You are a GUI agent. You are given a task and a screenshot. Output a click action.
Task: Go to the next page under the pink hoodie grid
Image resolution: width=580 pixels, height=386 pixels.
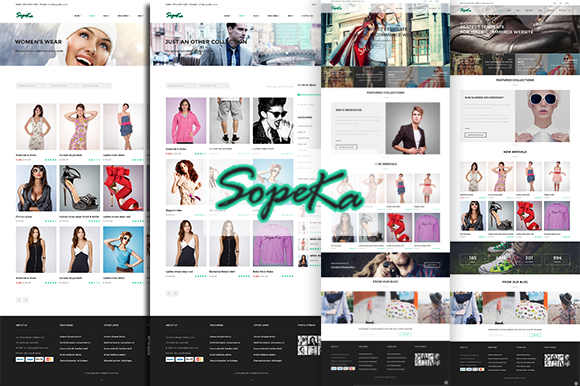(x=176, y=293)
